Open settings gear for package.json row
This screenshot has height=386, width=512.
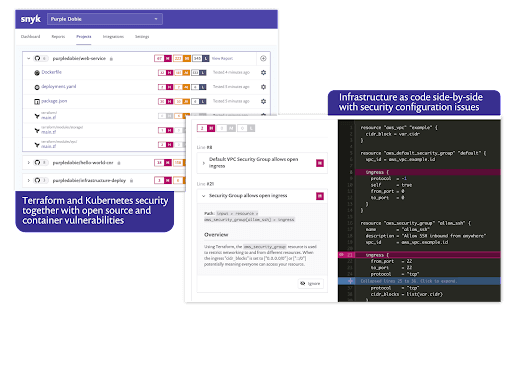click(x=263, y=101)
